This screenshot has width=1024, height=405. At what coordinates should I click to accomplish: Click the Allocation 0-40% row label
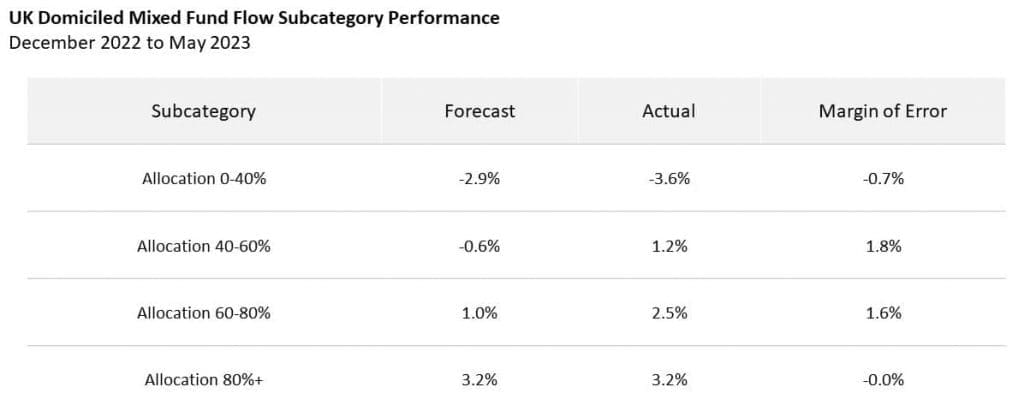(x=204, y=179)
